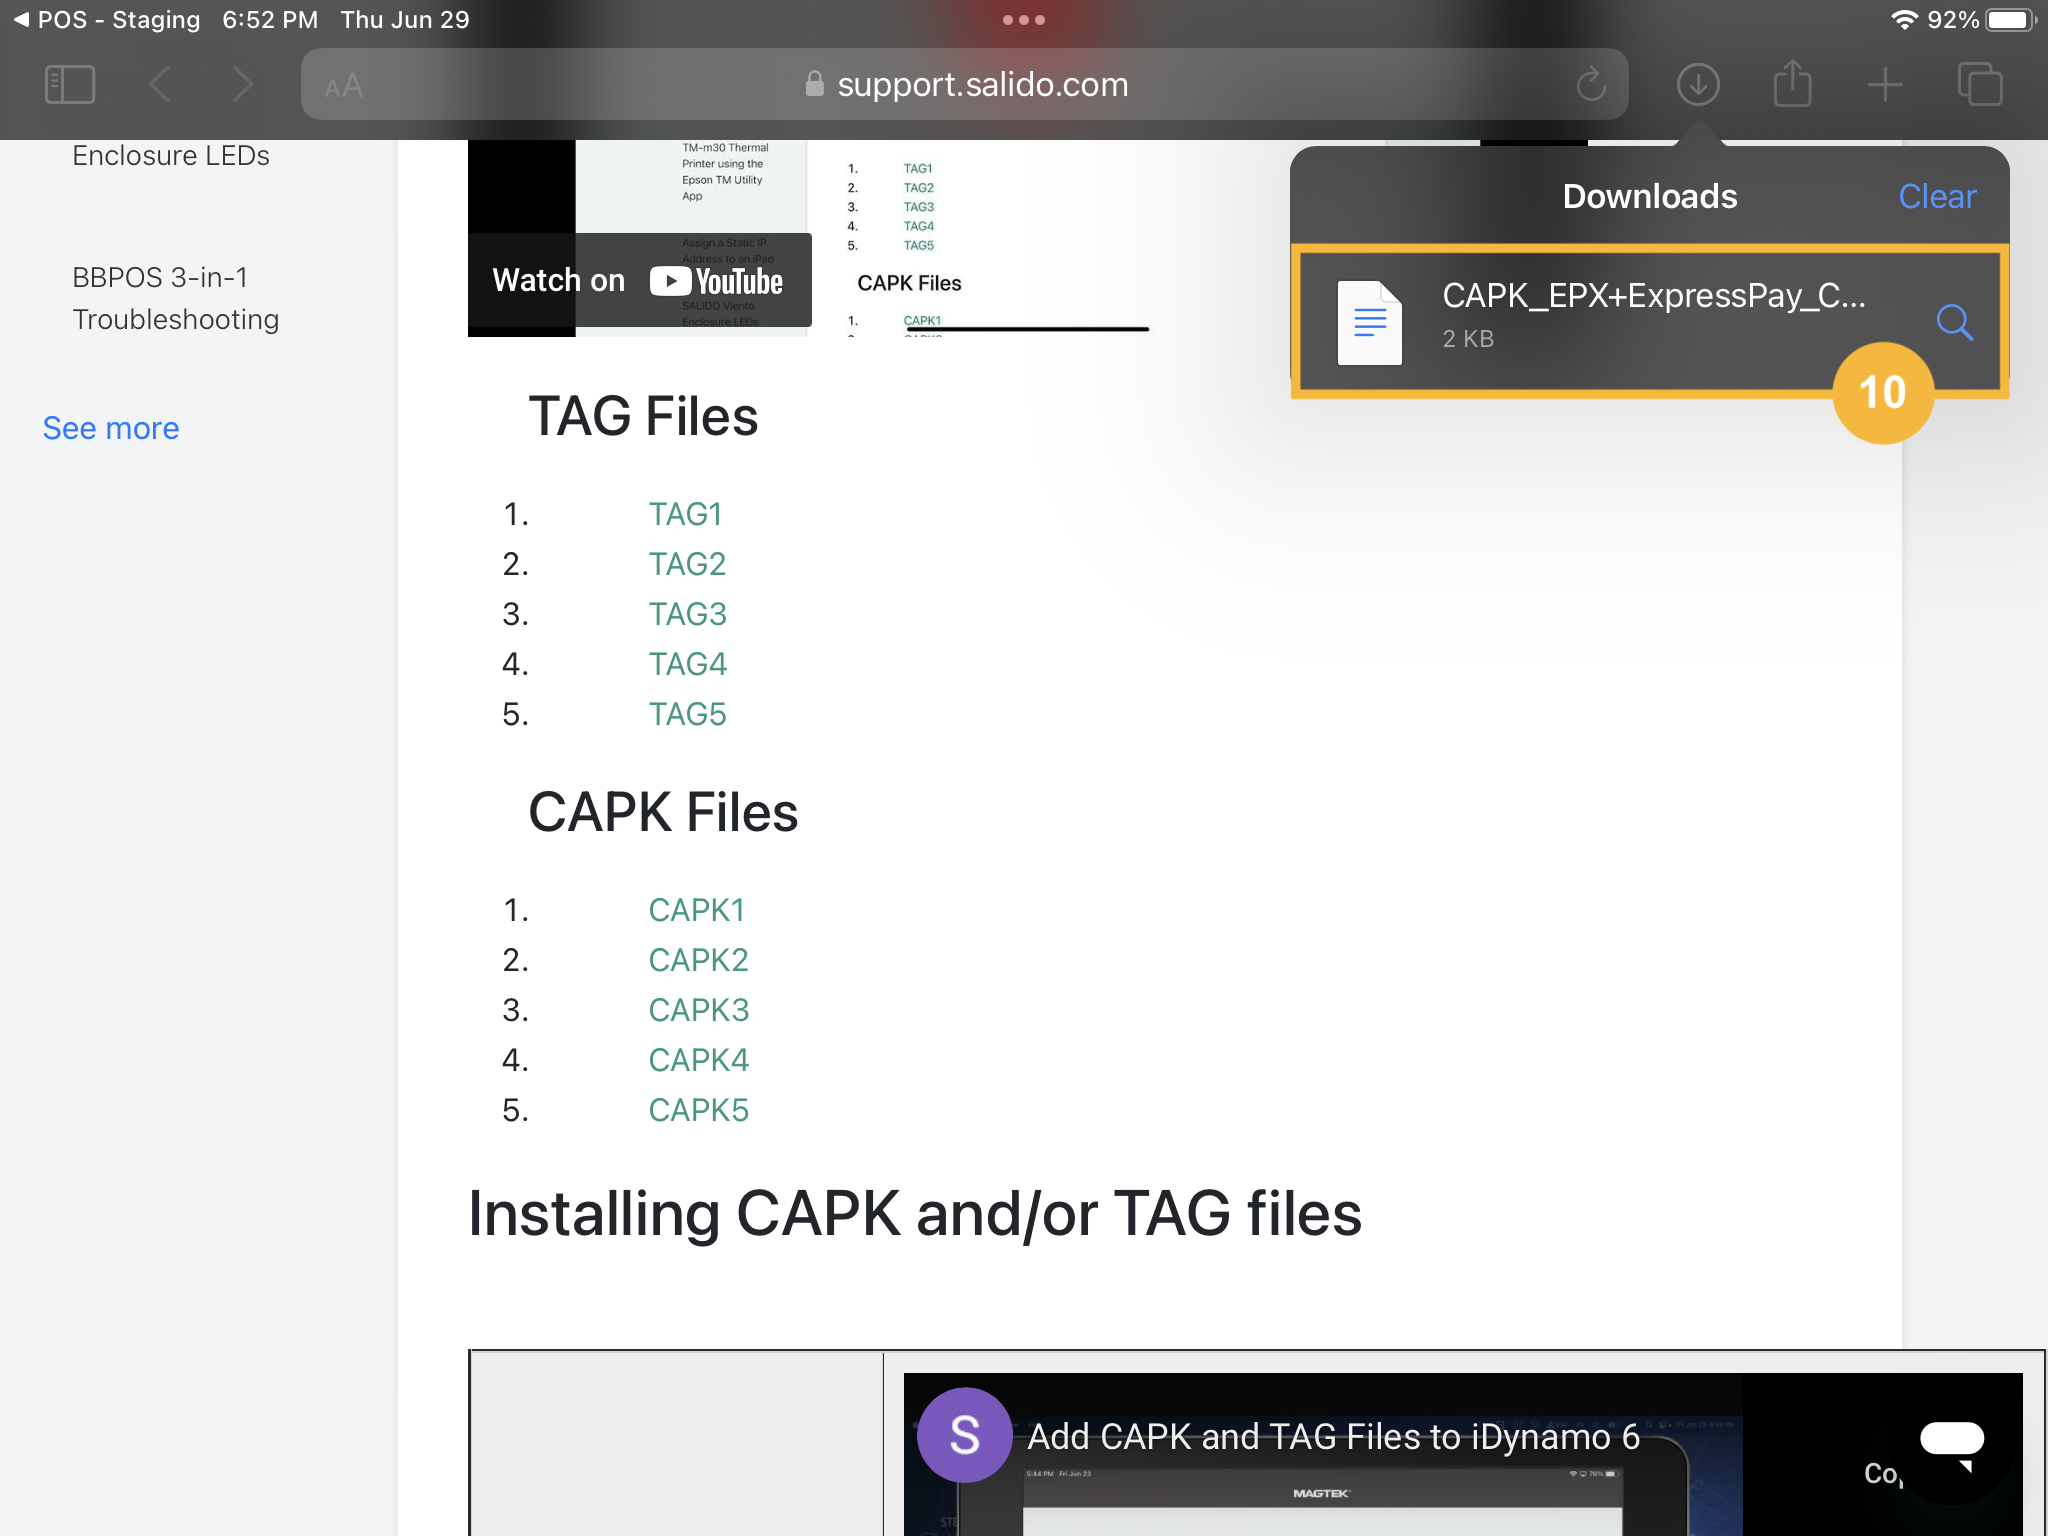Viewport: 2048px width, 1536px height.
Task: Open BBPOS 3-in-1 Troubleshooting article
Action: coord(175,298)
